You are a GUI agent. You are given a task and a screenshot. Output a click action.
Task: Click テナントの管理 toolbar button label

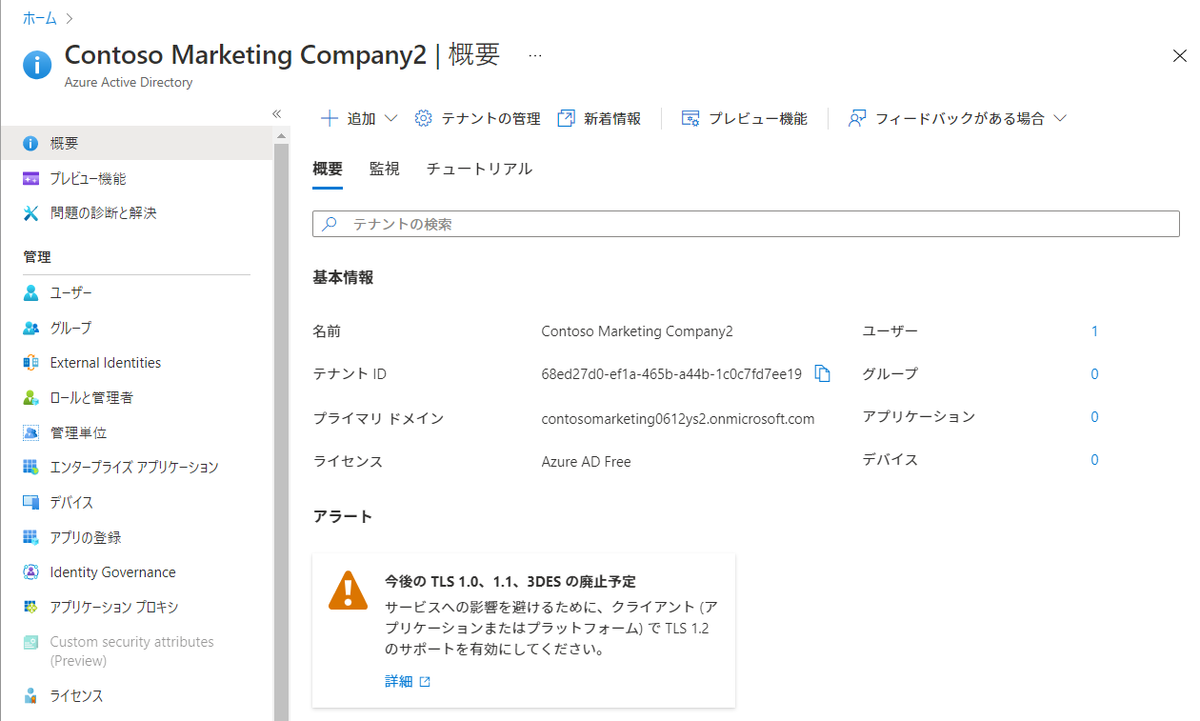(491, 118)
